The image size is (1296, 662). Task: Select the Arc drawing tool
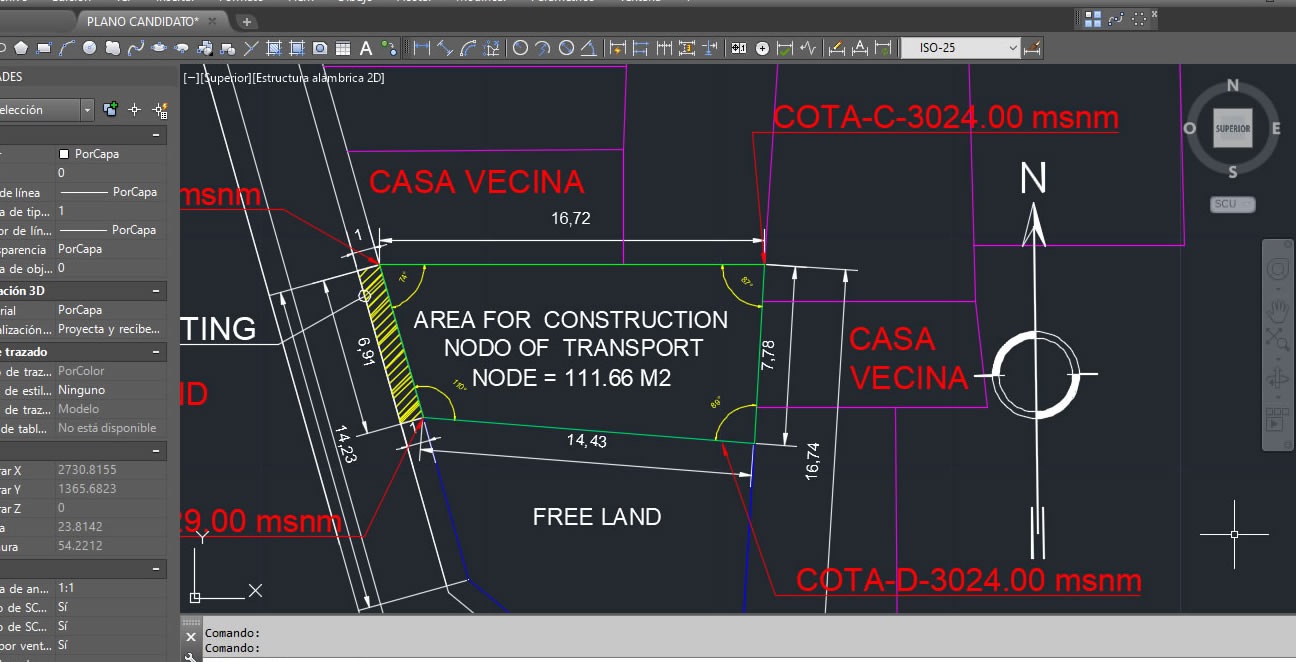tap(66, 47)
